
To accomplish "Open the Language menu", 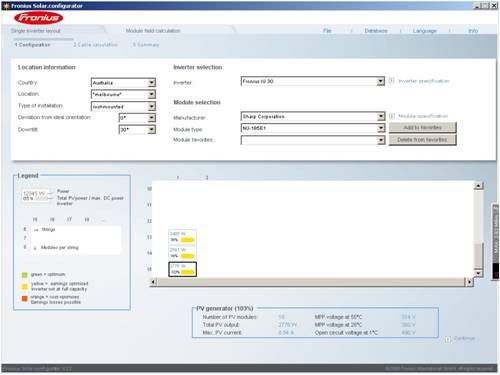I will [424, 31].
